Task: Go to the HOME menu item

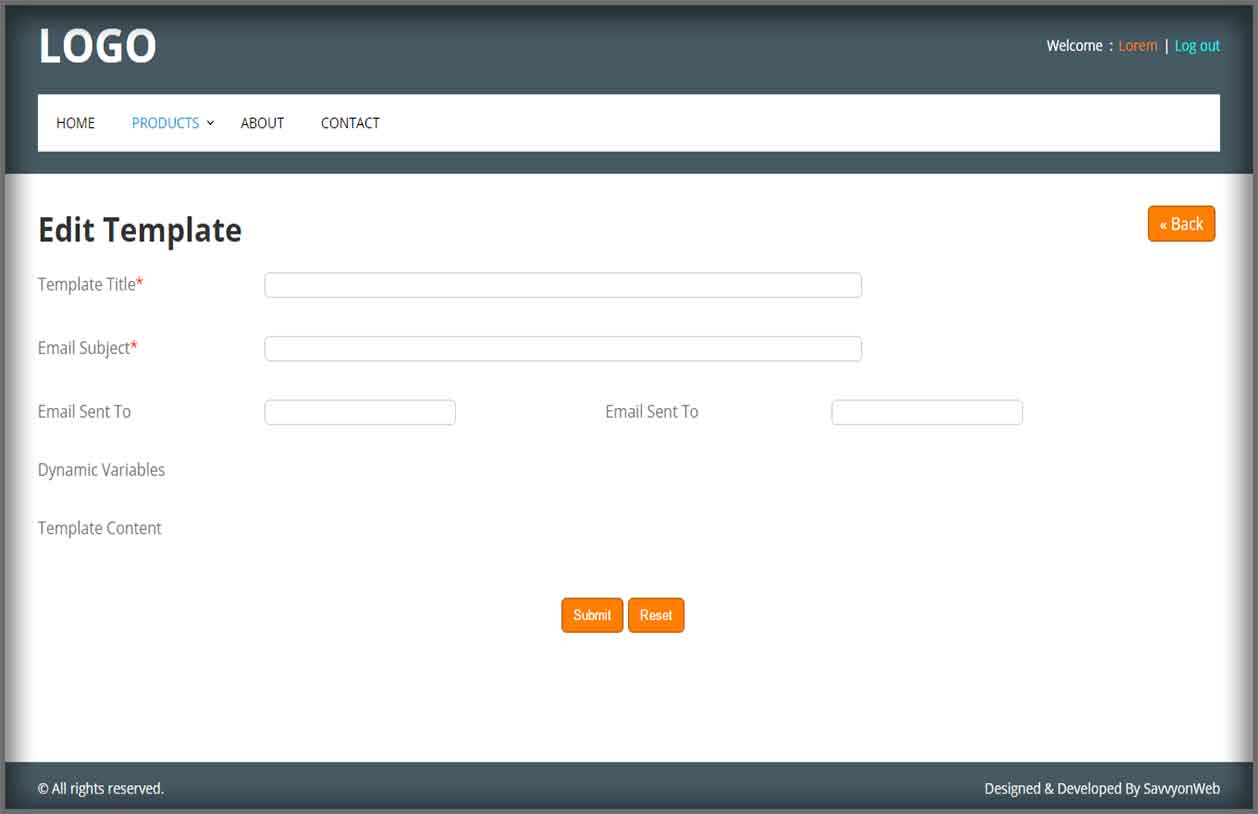Action: coord(76,123)
